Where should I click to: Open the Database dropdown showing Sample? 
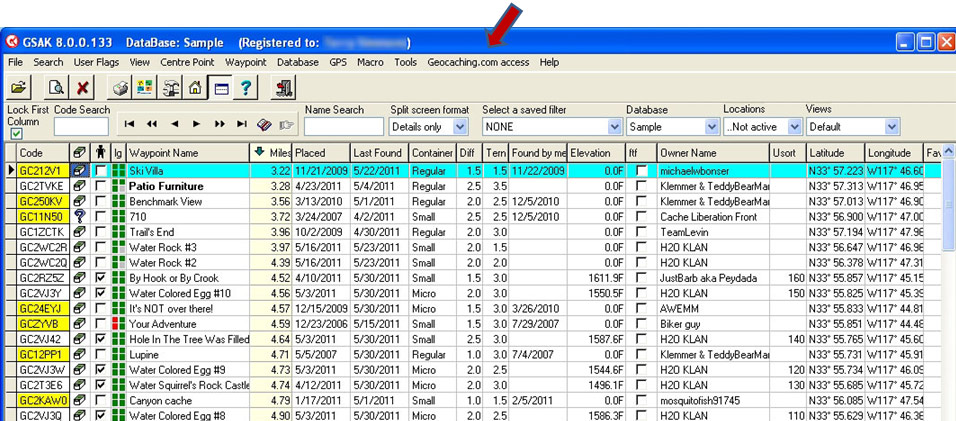[712, 127]
